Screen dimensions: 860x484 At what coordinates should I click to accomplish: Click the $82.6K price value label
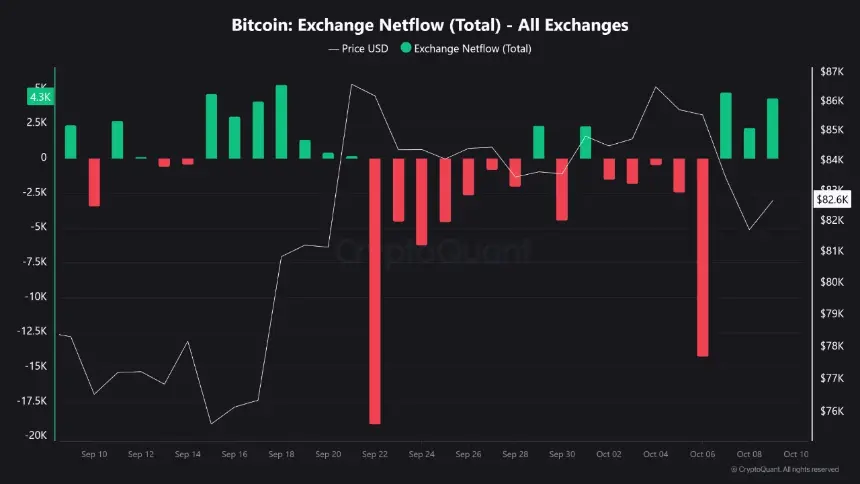[832, 199]
